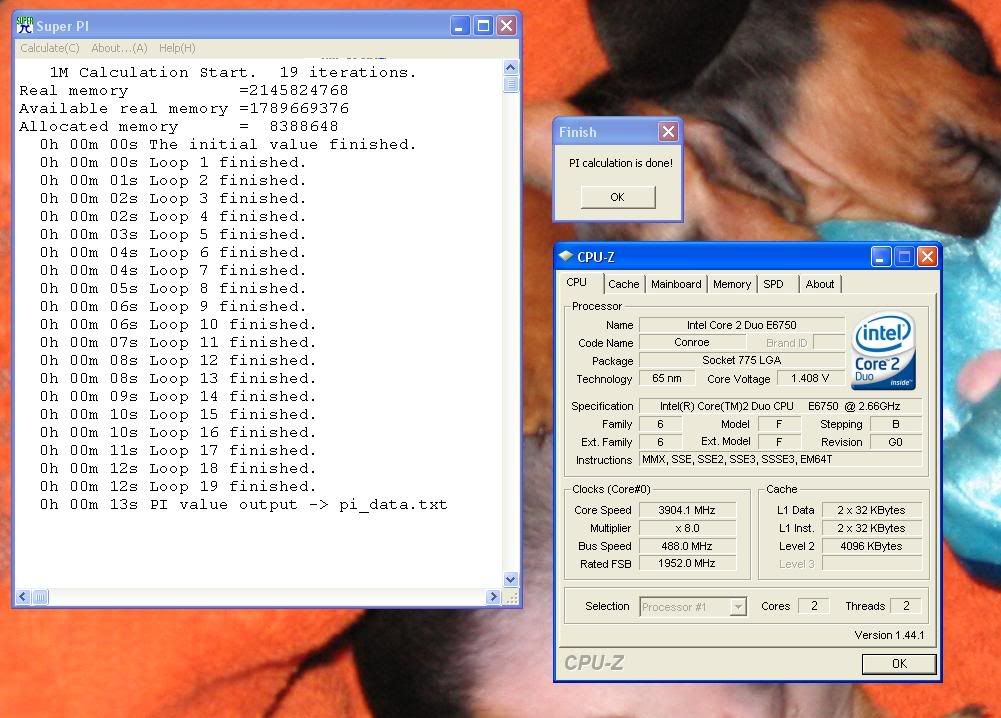Click the Super PI title bar icon
This screenshot has height=718, width=1001.
coord(25,26)
